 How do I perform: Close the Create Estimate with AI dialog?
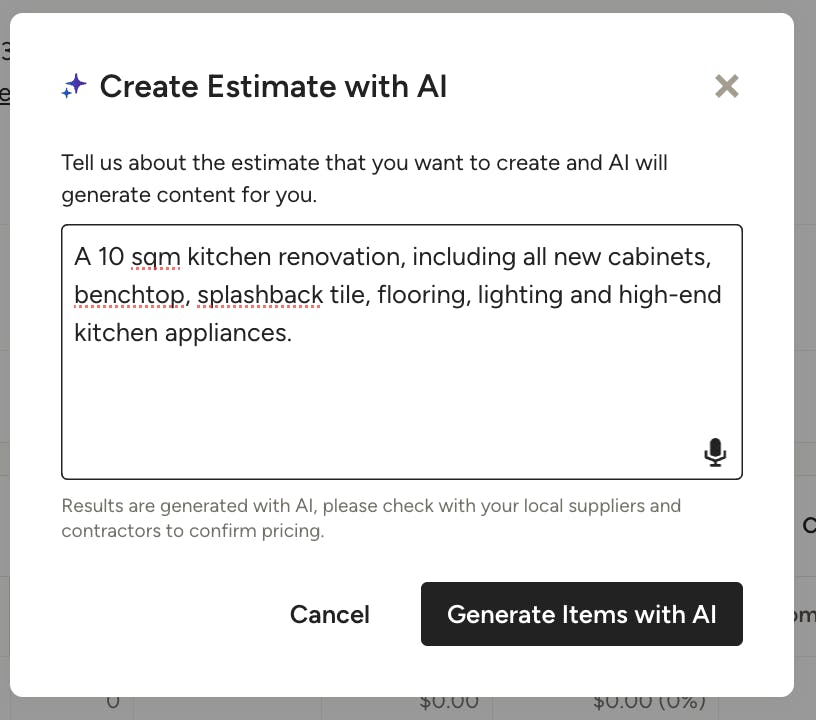727,87
